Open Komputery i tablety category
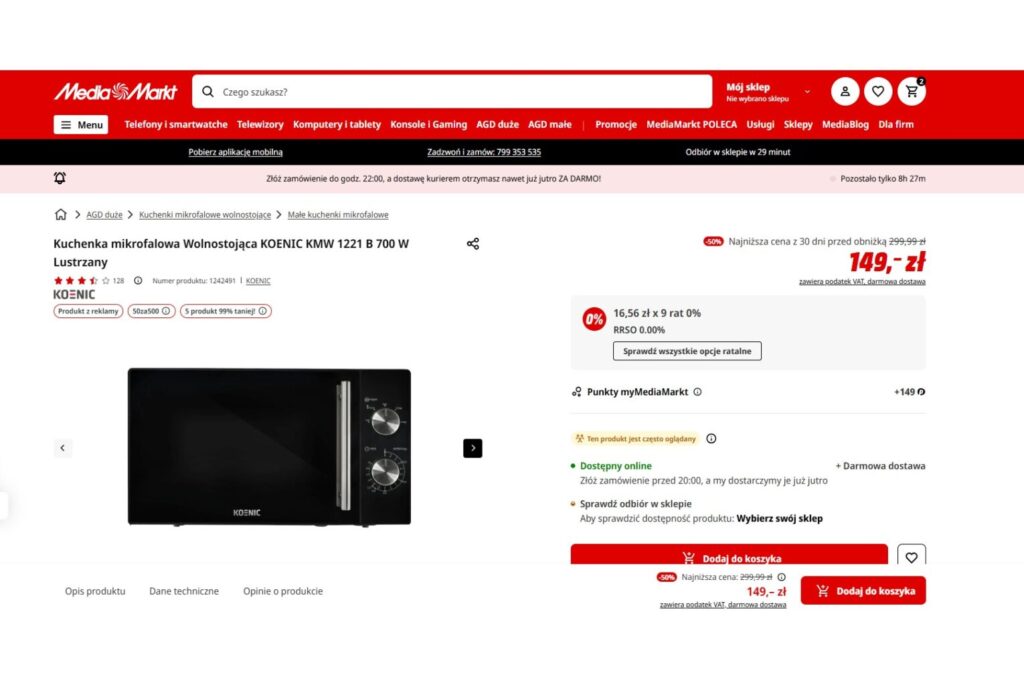Viewport: 1024px width, 683px height. coord(336,124)
